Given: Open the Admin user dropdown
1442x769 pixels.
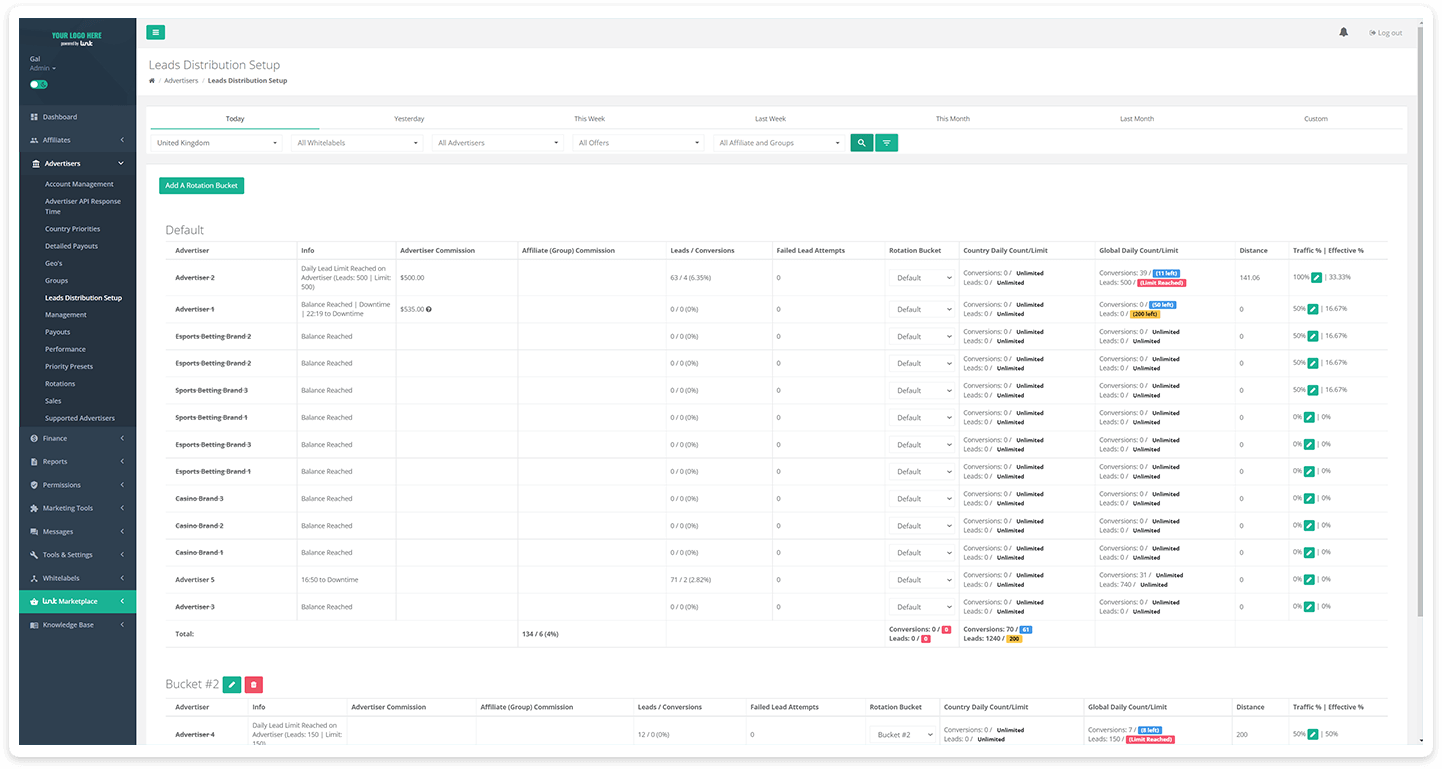Looking at the screenshot, I should pyautogui.click(x=43, y=68).
